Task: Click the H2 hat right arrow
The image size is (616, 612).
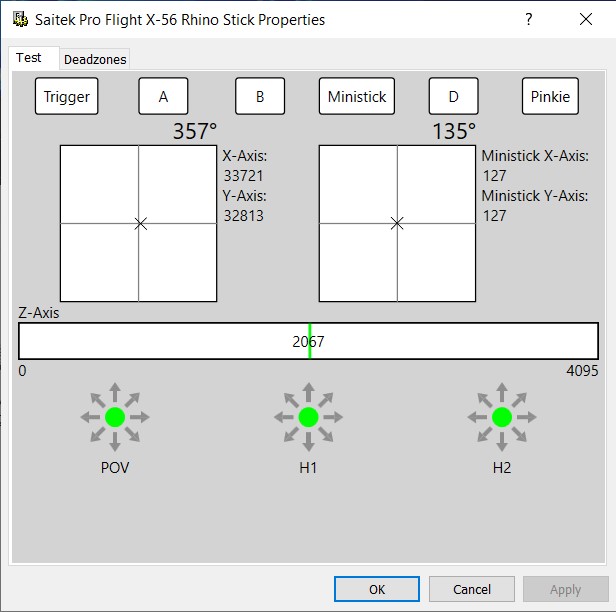Action: (x=526, y=417)
